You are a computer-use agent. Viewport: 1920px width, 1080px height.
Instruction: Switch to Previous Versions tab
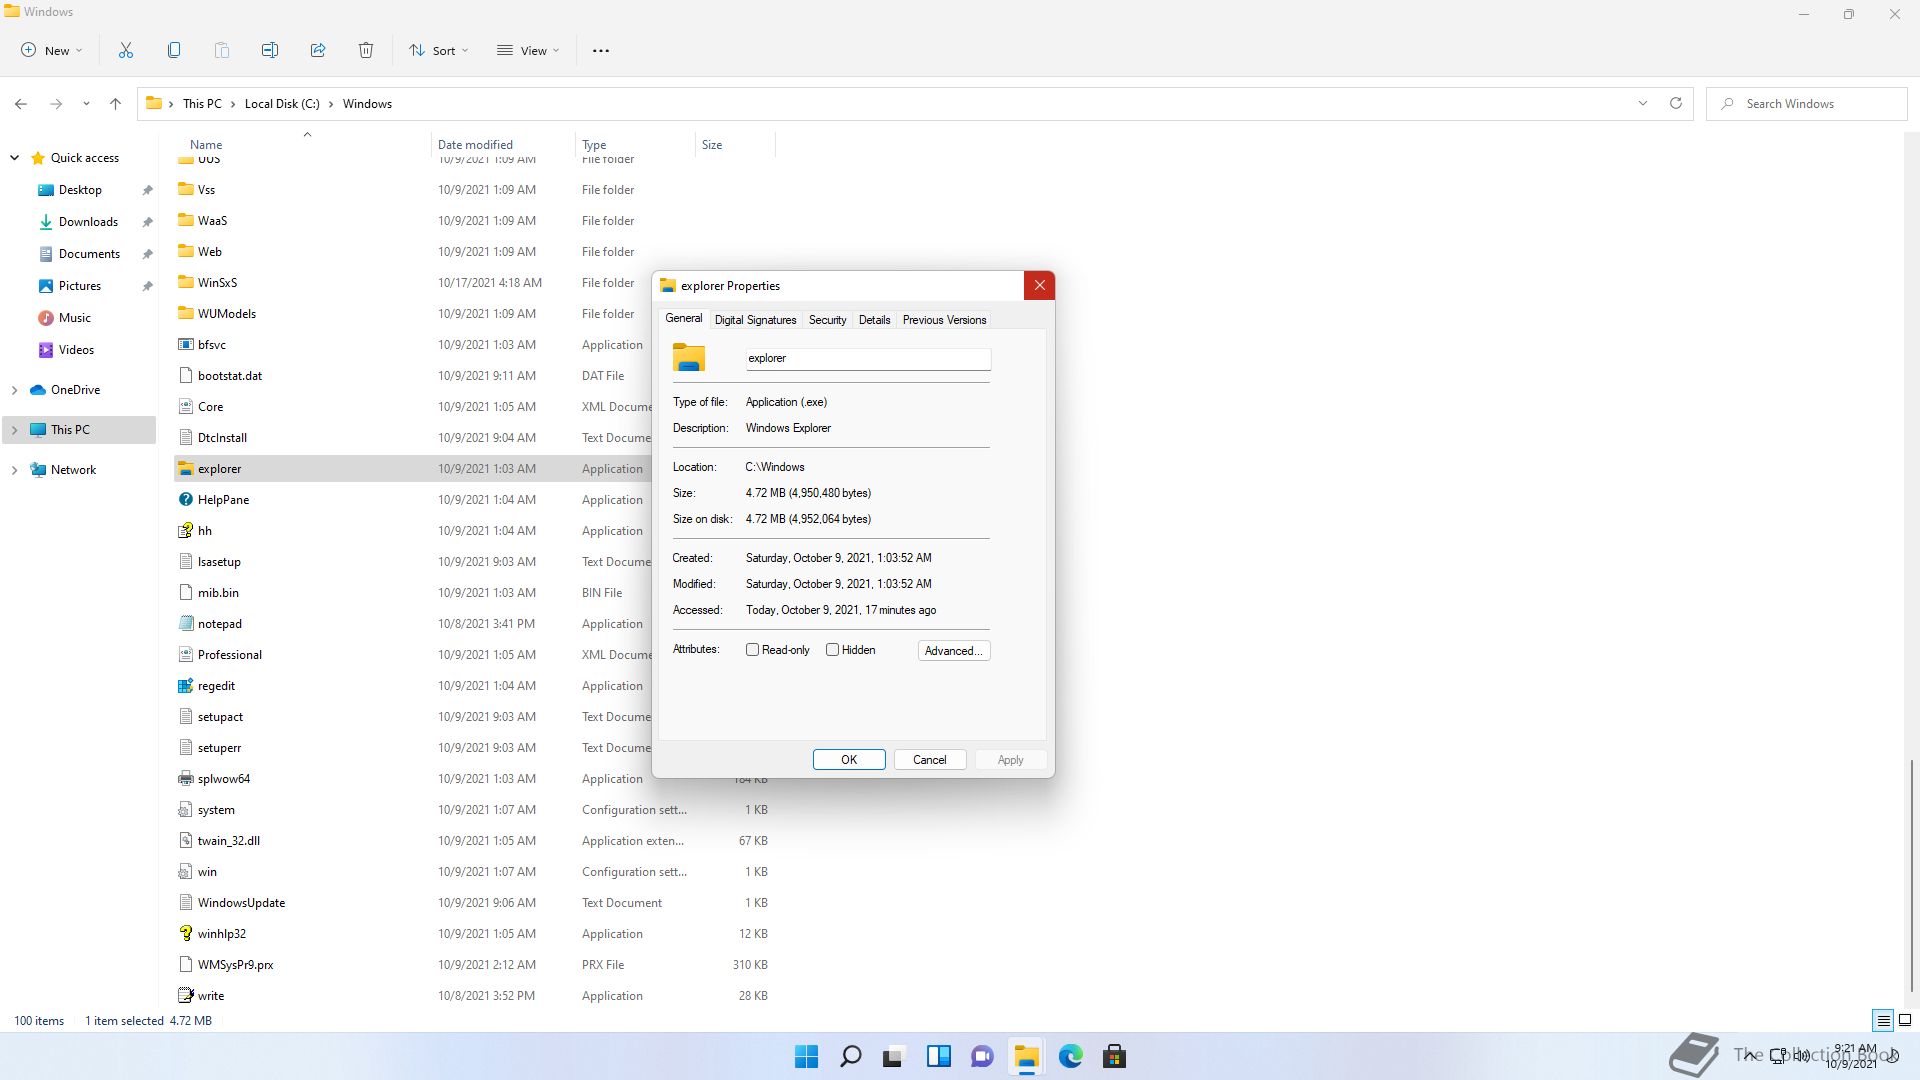coord(944,320)
